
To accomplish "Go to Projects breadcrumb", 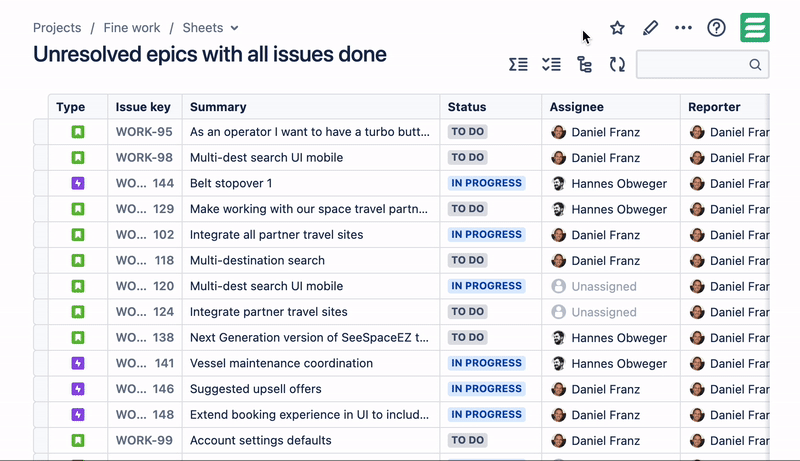I will [57, 28].
